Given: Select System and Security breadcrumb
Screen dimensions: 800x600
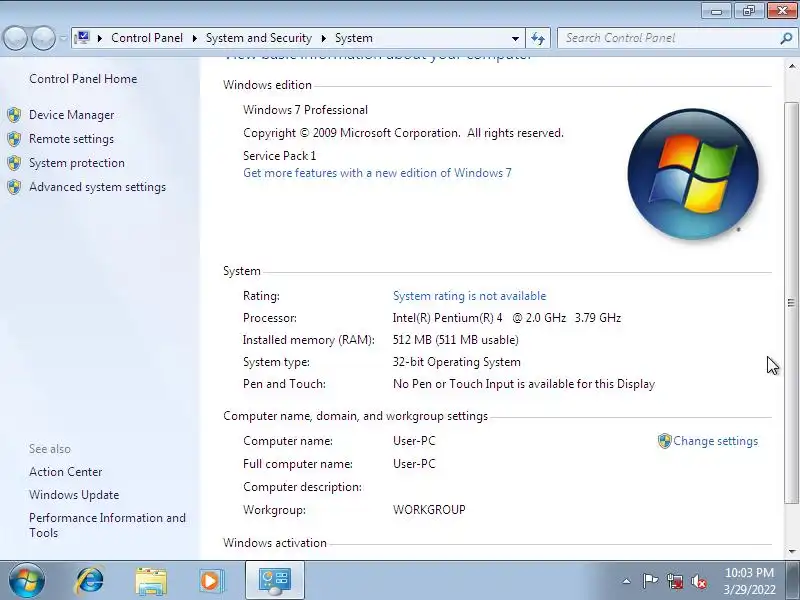Looking at the screenshot, I should pyautogui.click(x=259, y=38).
